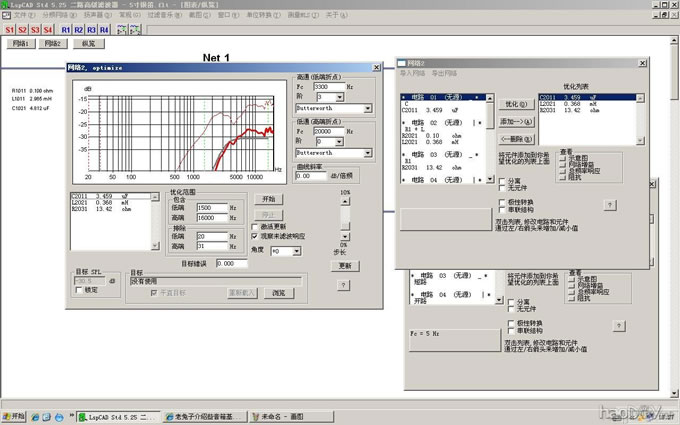
Task: Click the S4 speaker toolbar icon
Action: (48, 30)
